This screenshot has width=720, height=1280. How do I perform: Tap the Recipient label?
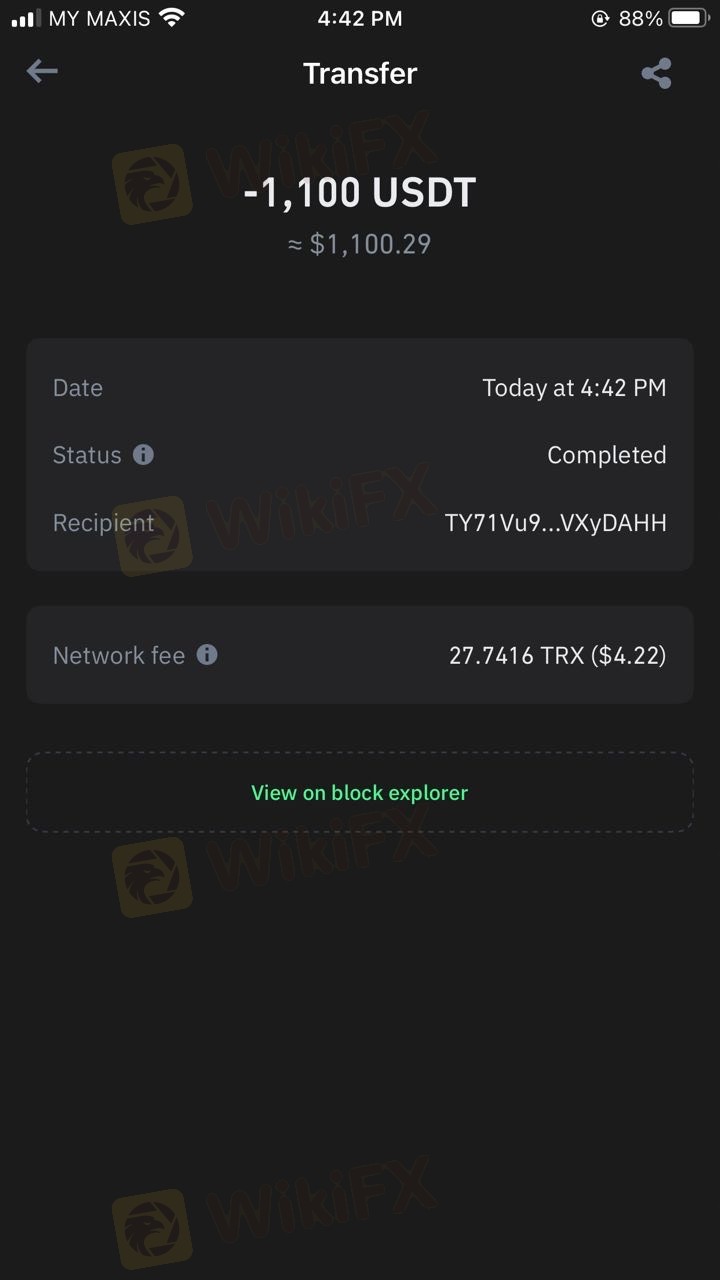pos(103,523)
